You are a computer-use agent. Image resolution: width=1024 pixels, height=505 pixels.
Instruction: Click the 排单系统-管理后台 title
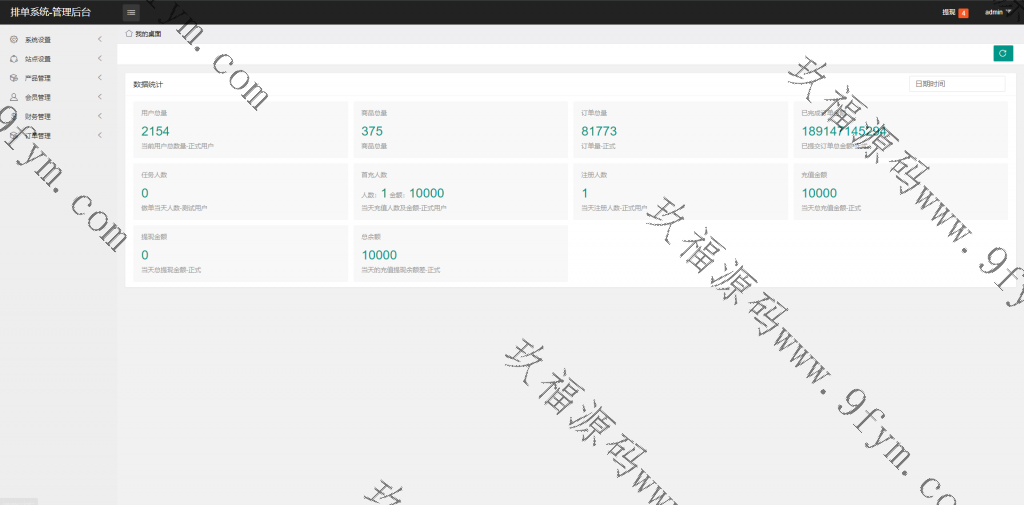click(50, 12)
